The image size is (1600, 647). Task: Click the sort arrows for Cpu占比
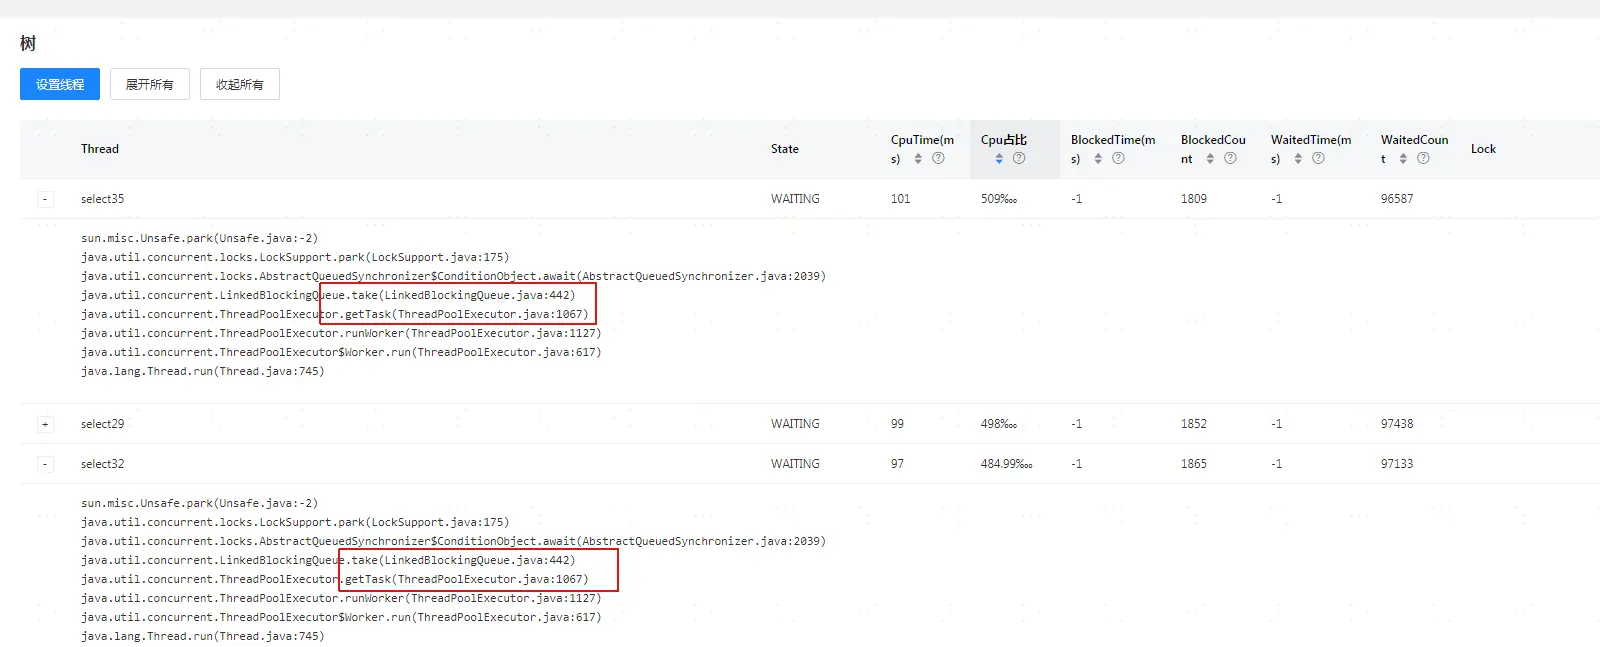point(999,159)
